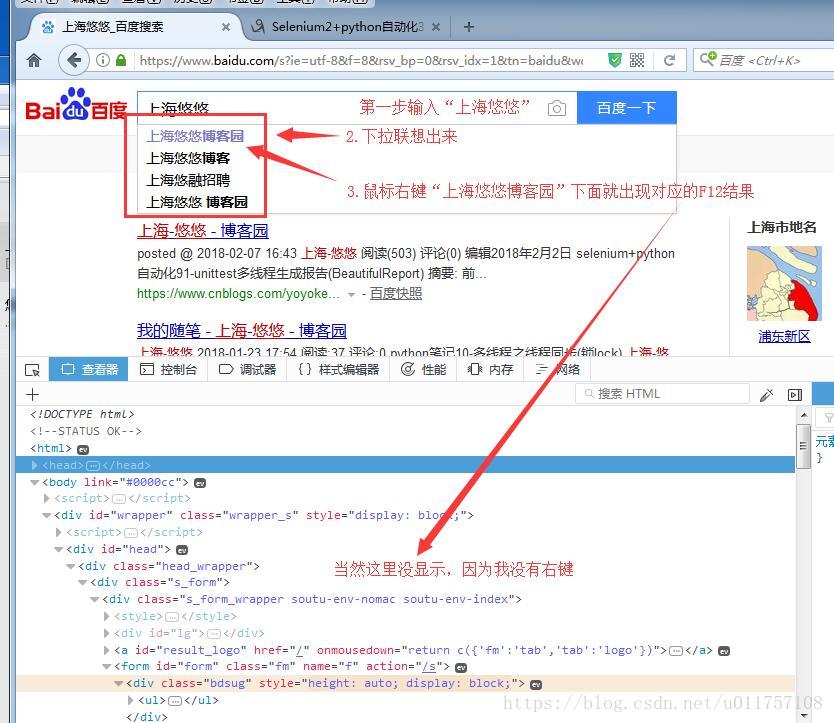Focus the browser URL address bar
Viewport: 834px width, 723px height.
click(x=362, y=60)
